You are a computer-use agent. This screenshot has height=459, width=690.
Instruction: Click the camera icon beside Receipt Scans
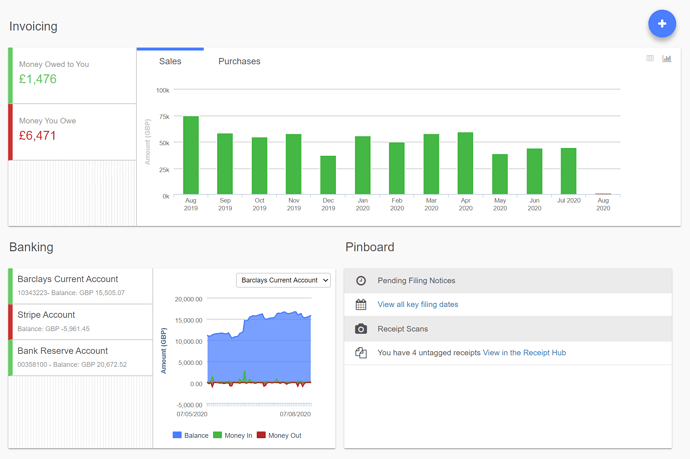tap(361, 329)
